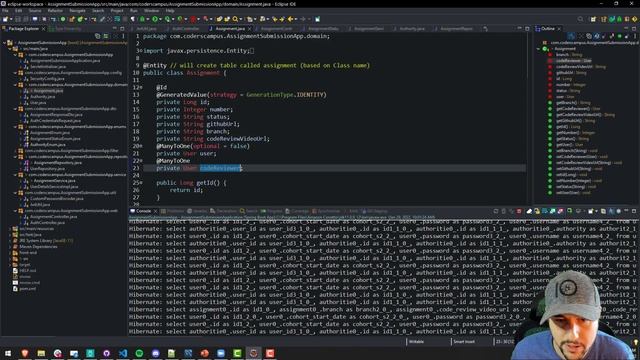
Task: Select the Outline view tab
Action: point(548,29)
